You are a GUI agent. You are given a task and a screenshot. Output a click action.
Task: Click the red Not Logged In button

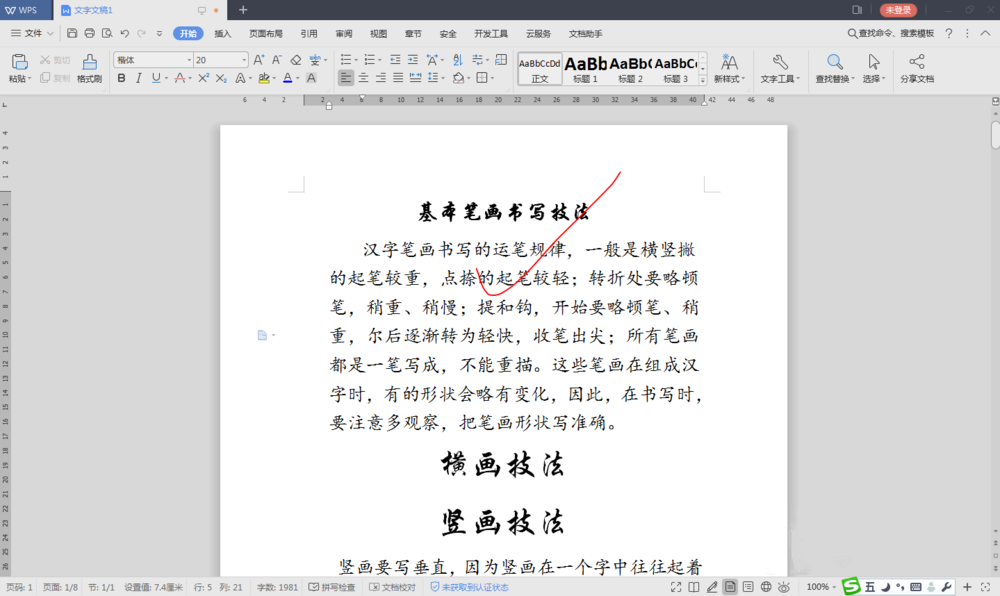[898, 10]
